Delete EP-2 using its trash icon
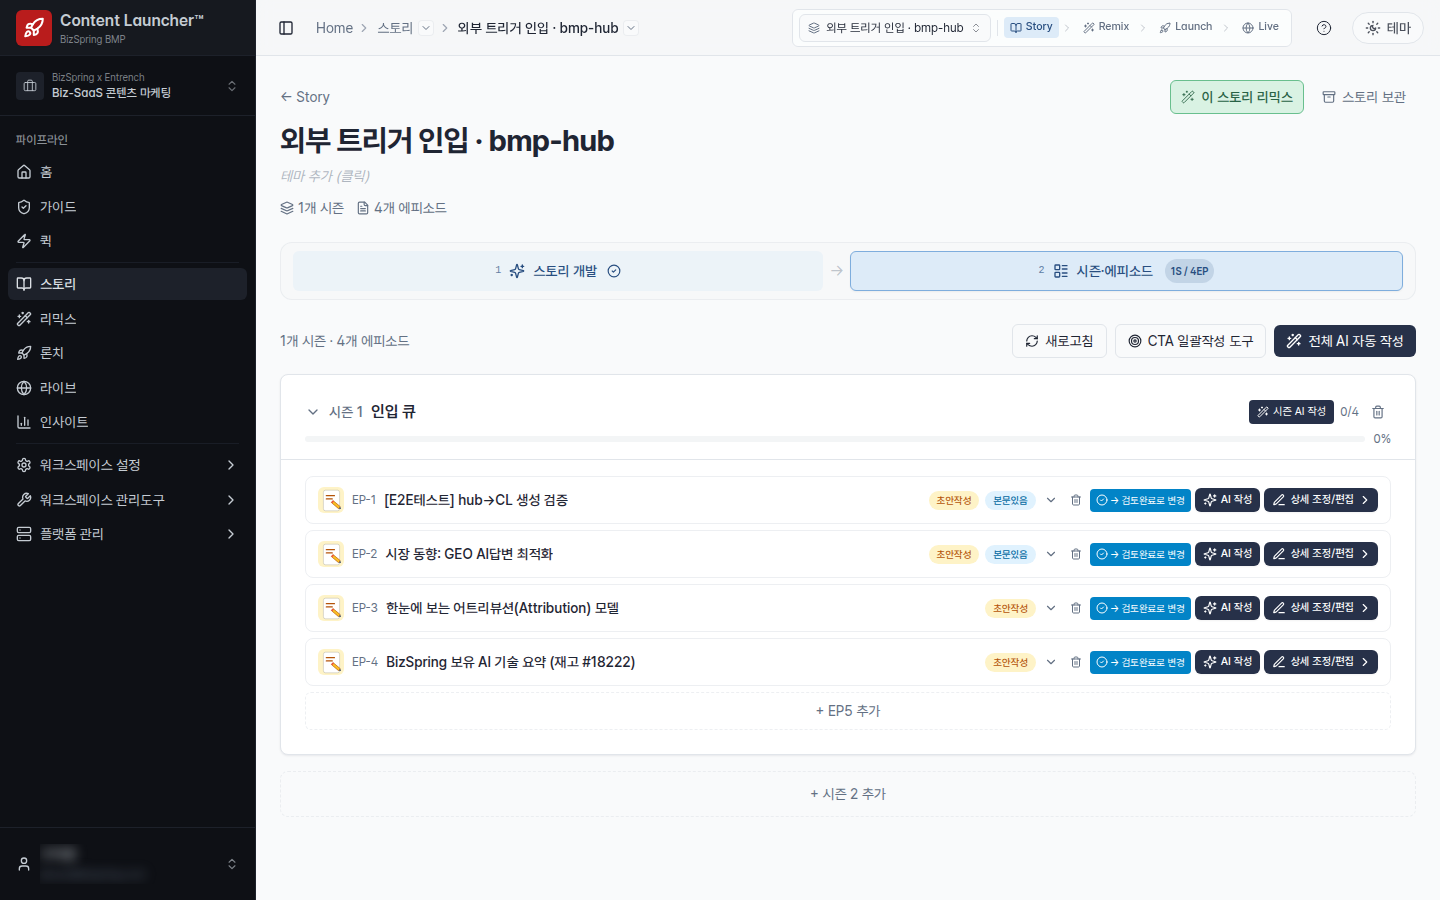 (1076, 554)
